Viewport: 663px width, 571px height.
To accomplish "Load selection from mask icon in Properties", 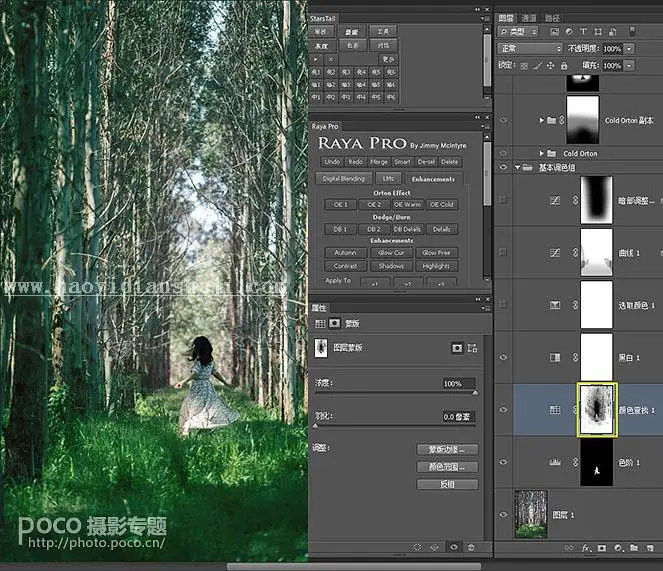I will pos(418,547).
